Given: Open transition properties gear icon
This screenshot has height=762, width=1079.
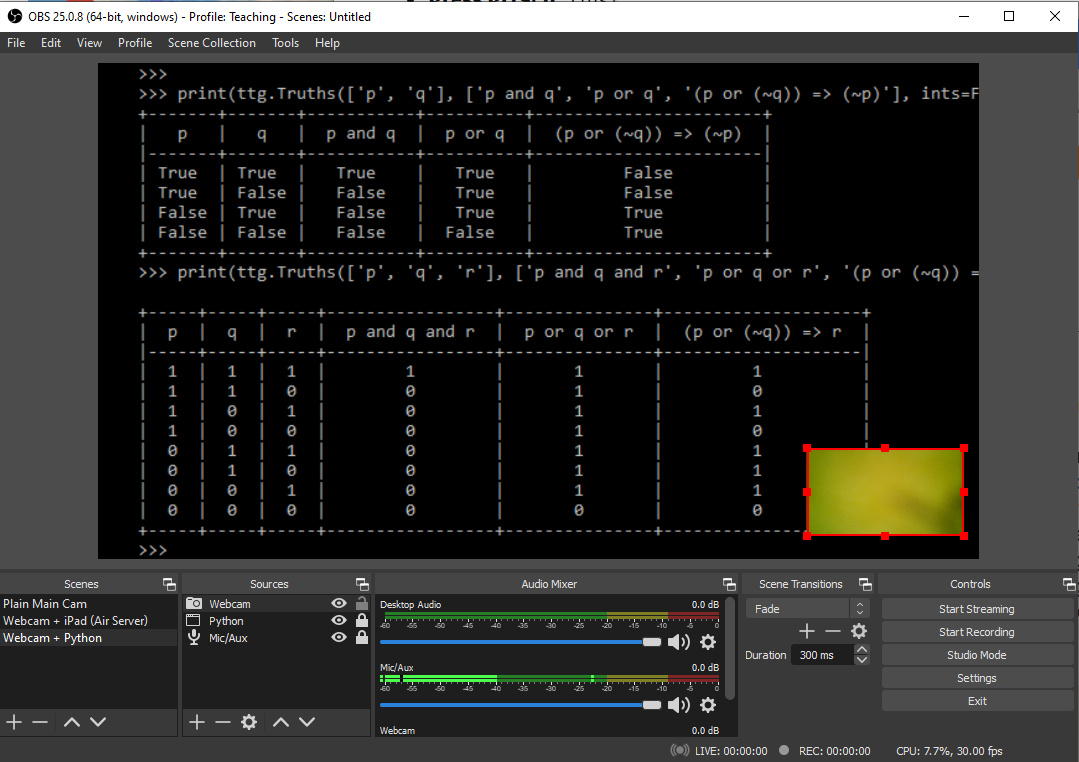Looking at the screenshot, I should click(x=859, y=631).
